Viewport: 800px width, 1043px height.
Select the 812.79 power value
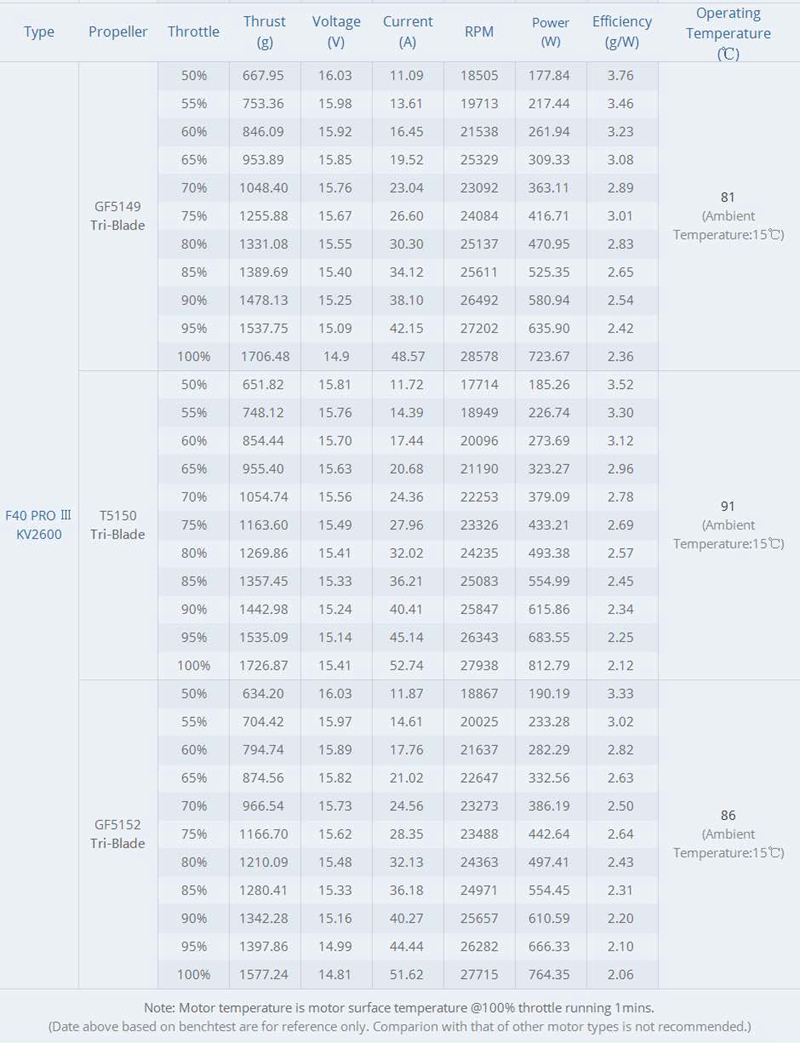tap(550, 666)
